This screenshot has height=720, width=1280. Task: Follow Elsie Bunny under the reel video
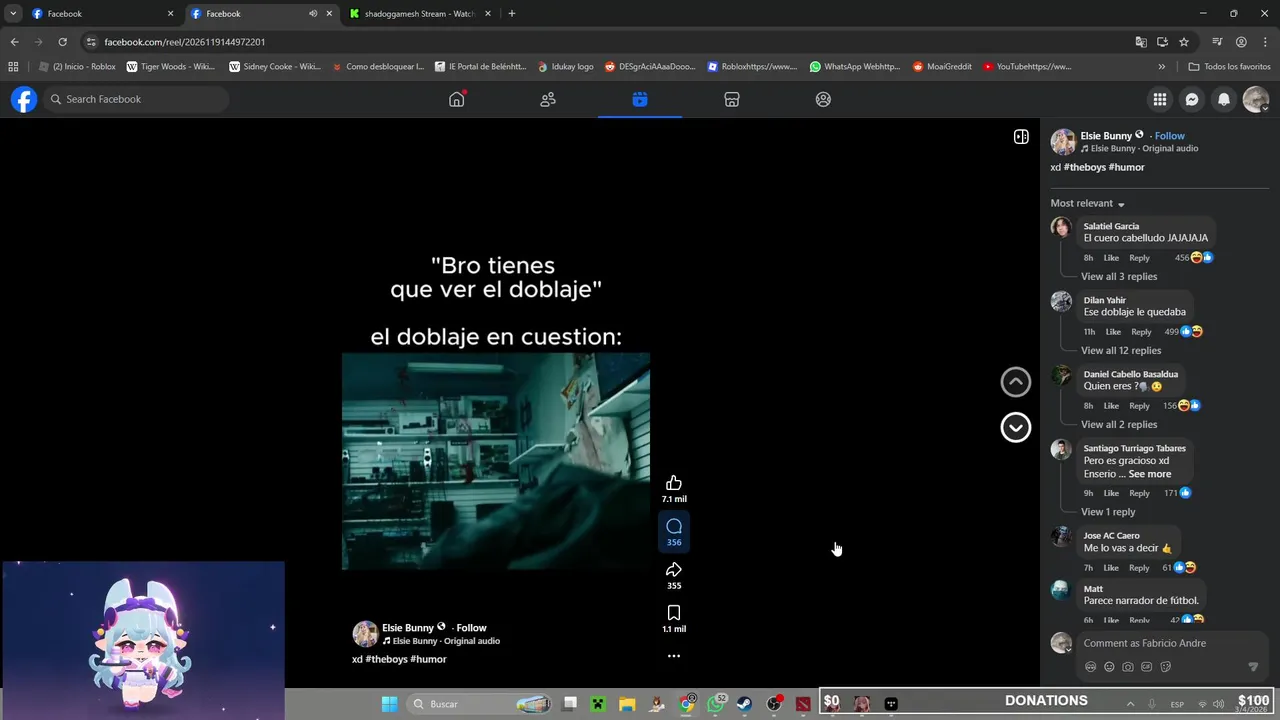pos(471,628)
